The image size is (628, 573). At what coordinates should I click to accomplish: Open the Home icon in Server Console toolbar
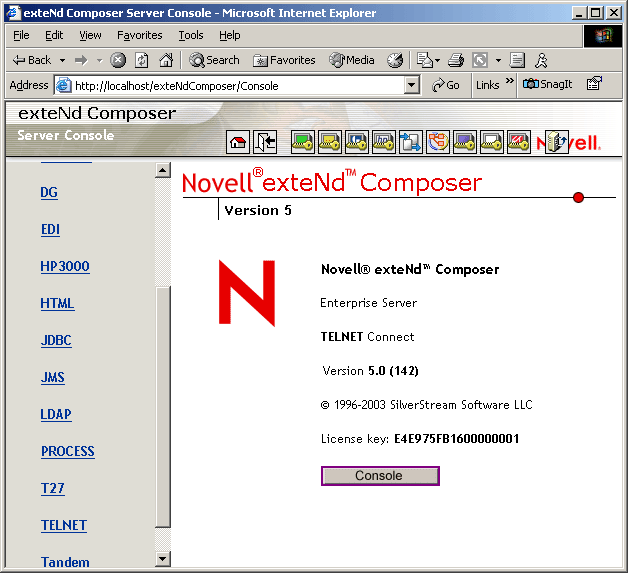pyautogui.click(x=238, y=142)
